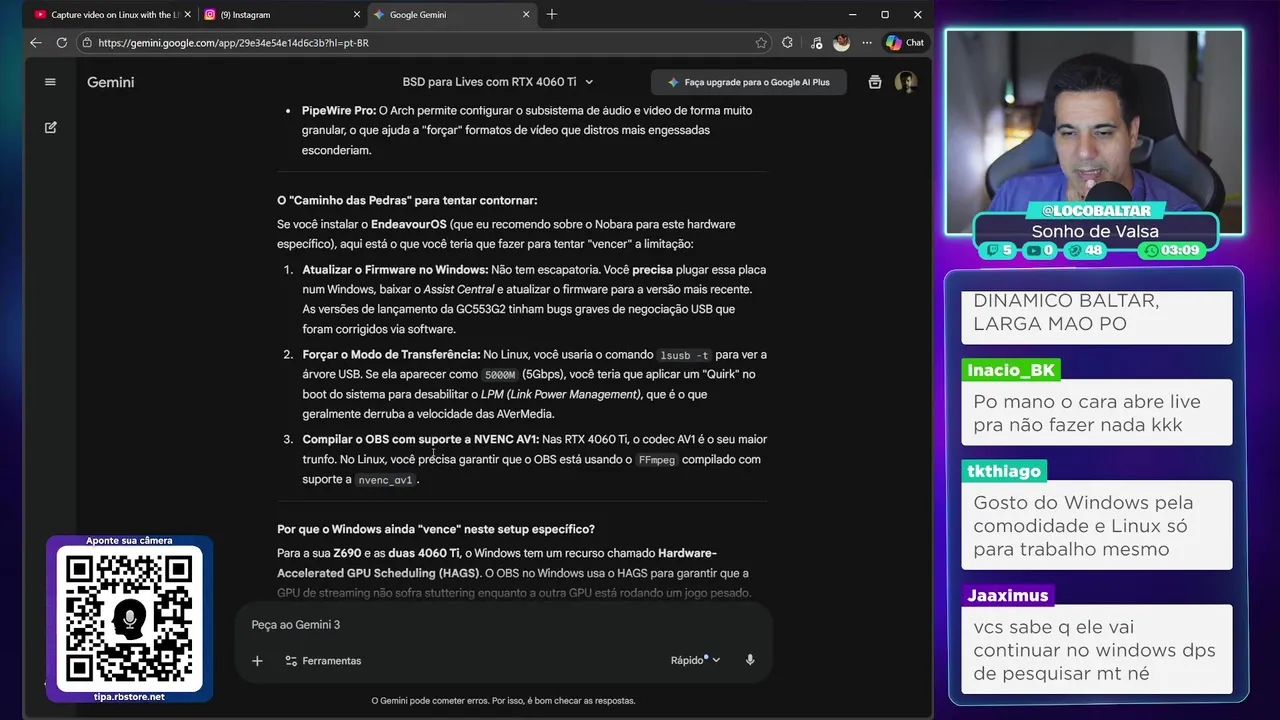Screen dimensions: 1280x720
Task: Start a new chat with the pencil icon
Action: [51, 128]
